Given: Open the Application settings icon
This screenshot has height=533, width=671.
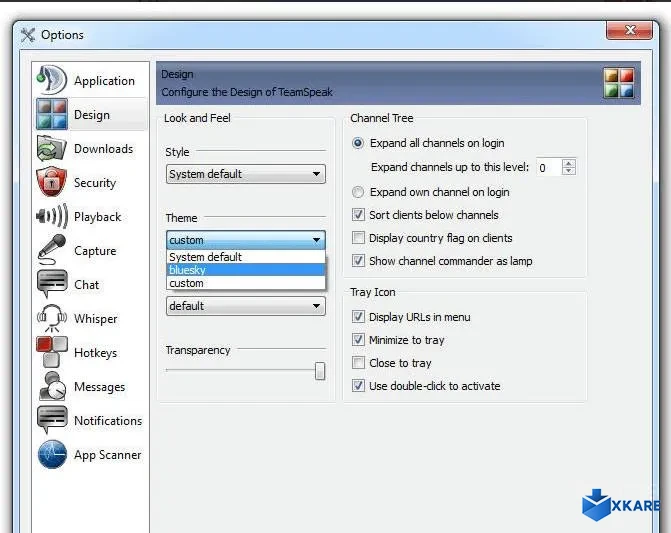Looking at the screenshot, I should [52, 80].
